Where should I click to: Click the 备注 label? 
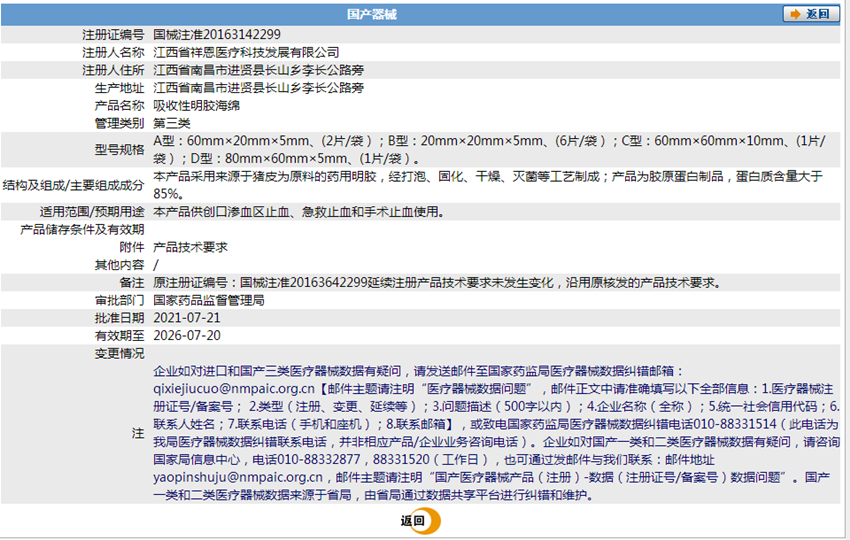tap(132, 283)
